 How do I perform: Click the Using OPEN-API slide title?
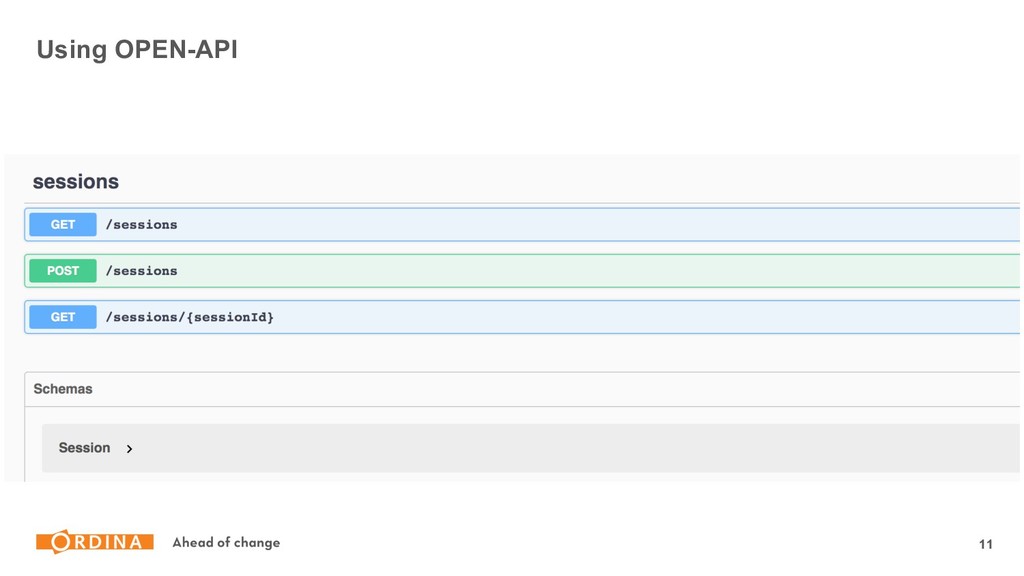pyautogui.click(x=137, y=50)
